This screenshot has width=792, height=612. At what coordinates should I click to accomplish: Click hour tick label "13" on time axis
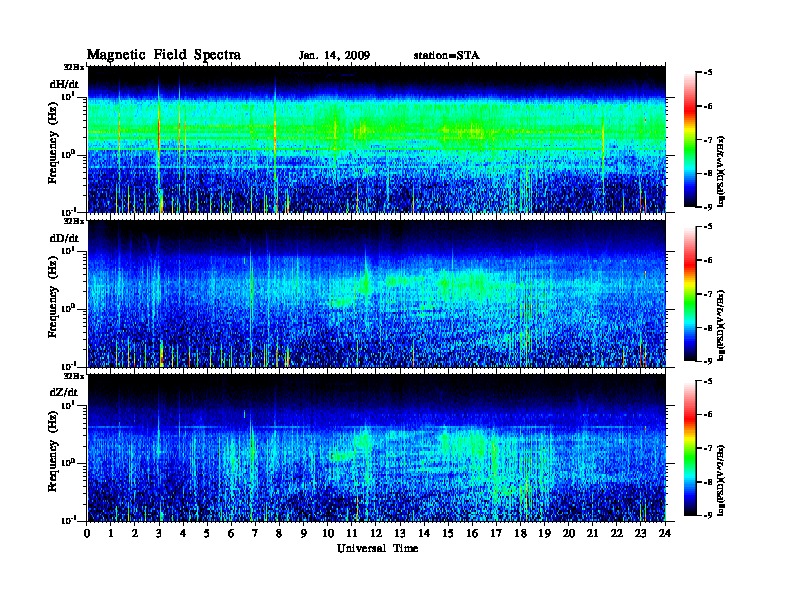tap(400, 533)
